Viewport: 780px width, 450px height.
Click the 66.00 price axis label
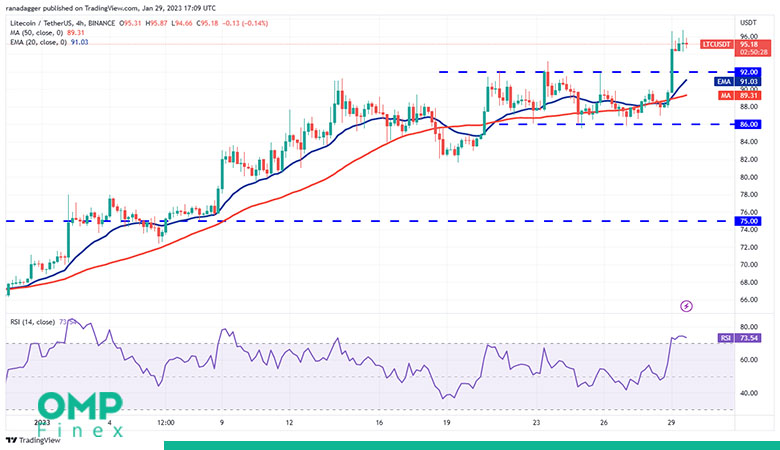click(x=749, y=300)
